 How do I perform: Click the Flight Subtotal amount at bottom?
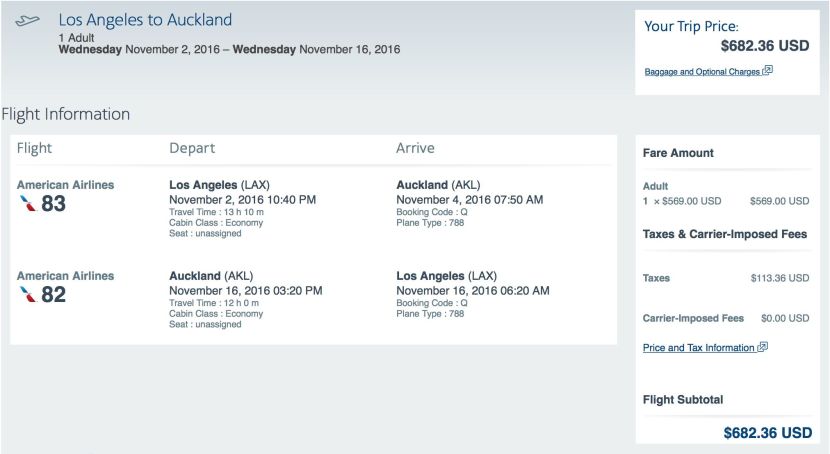pos(768,433)
